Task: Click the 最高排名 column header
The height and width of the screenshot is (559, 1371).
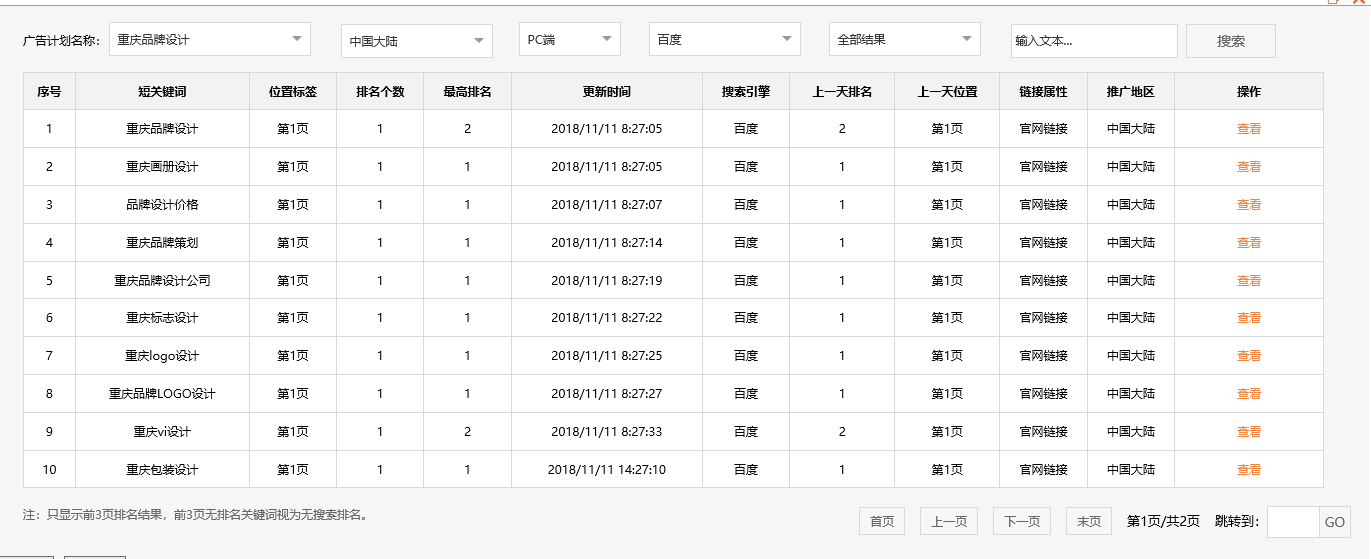Action: pos(467,92)
